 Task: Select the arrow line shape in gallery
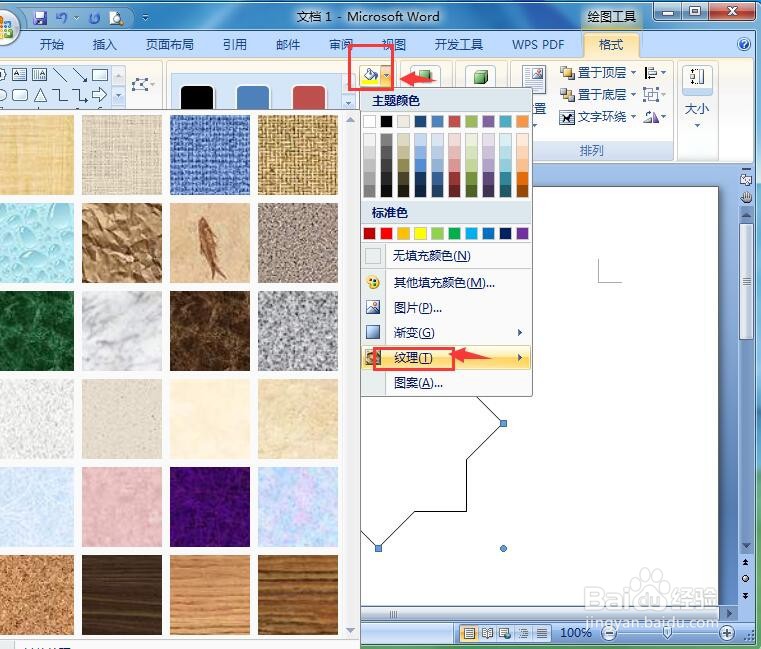[x=80, y=74]
